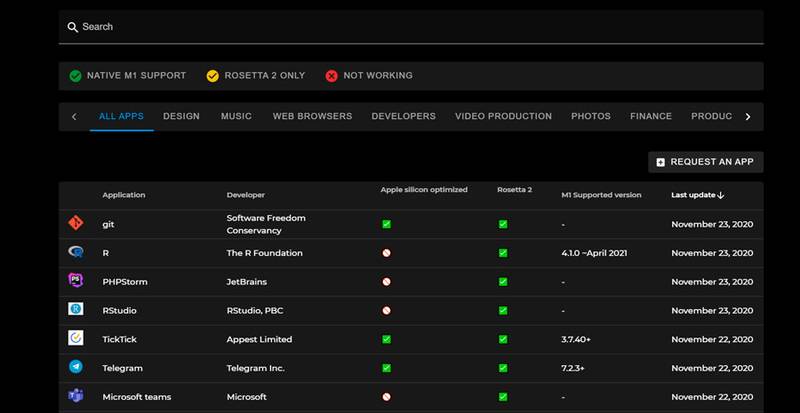Click the Appest Limited developer cell

tap(259, 339)
